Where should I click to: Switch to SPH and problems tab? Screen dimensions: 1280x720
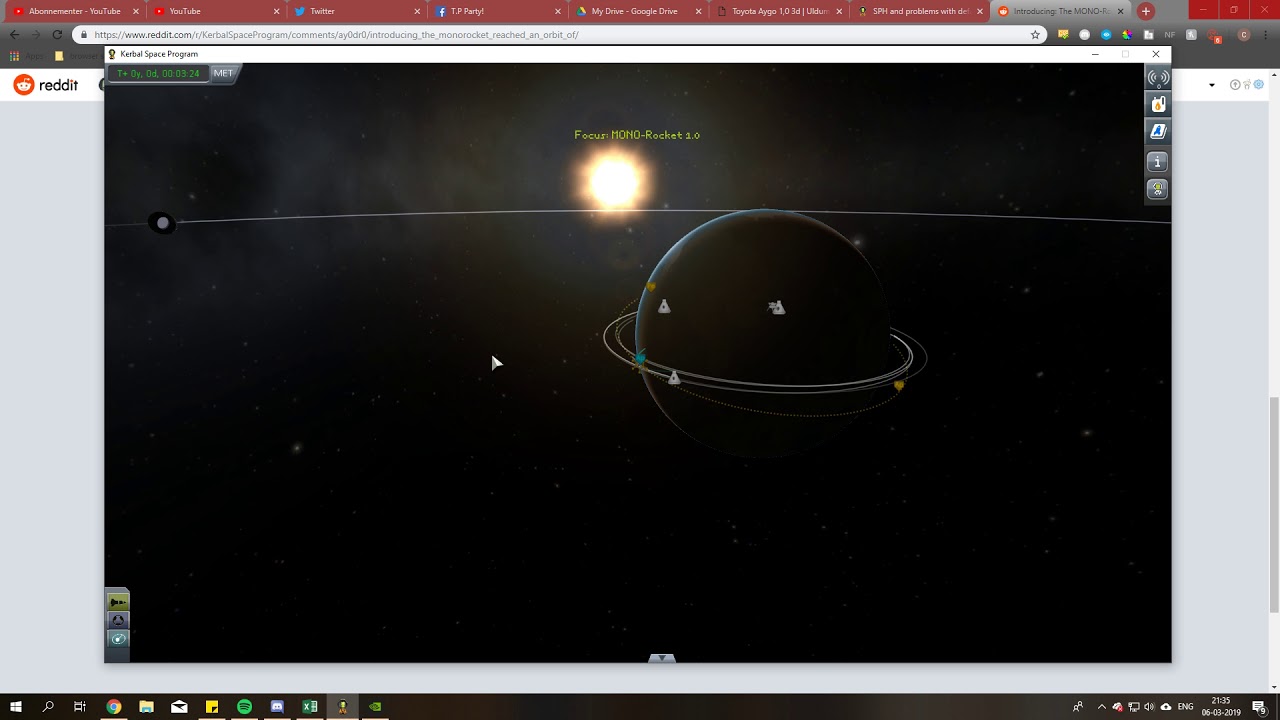click(922, 11)
